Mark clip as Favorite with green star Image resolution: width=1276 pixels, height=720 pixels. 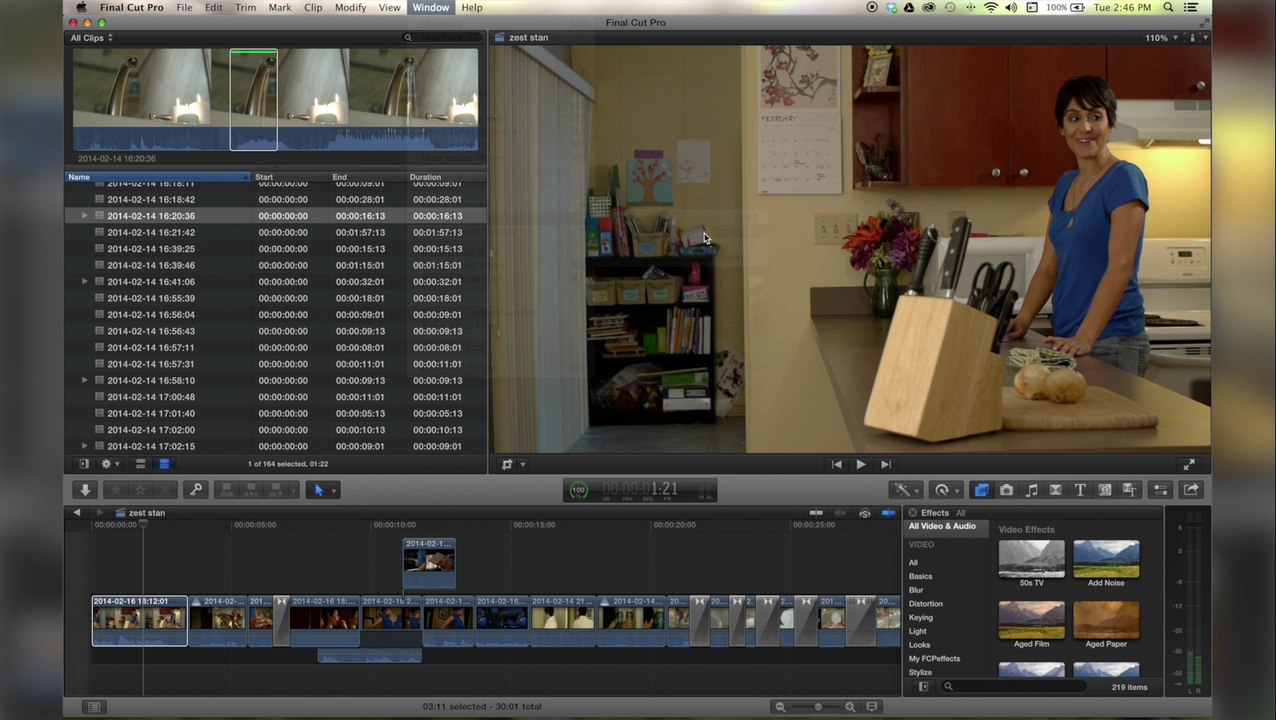pyautogui.click(x=116, y=490)
